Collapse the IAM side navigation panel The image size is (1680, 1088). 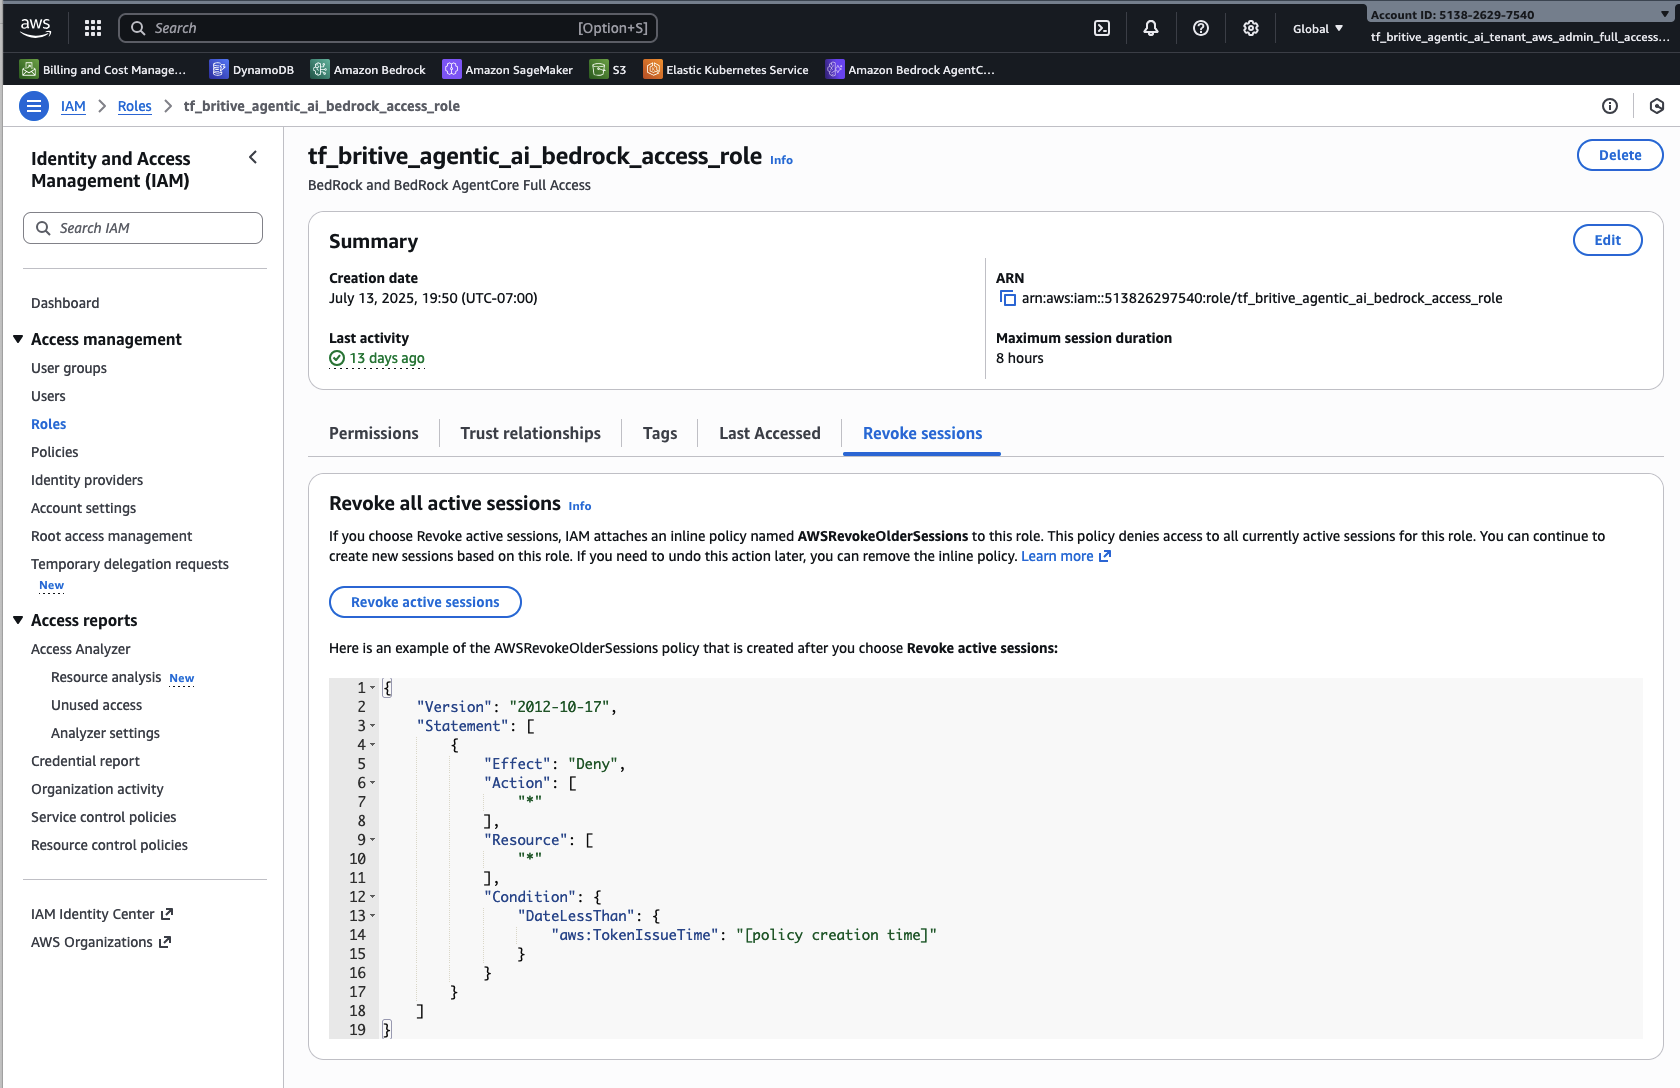pos(253,157)
